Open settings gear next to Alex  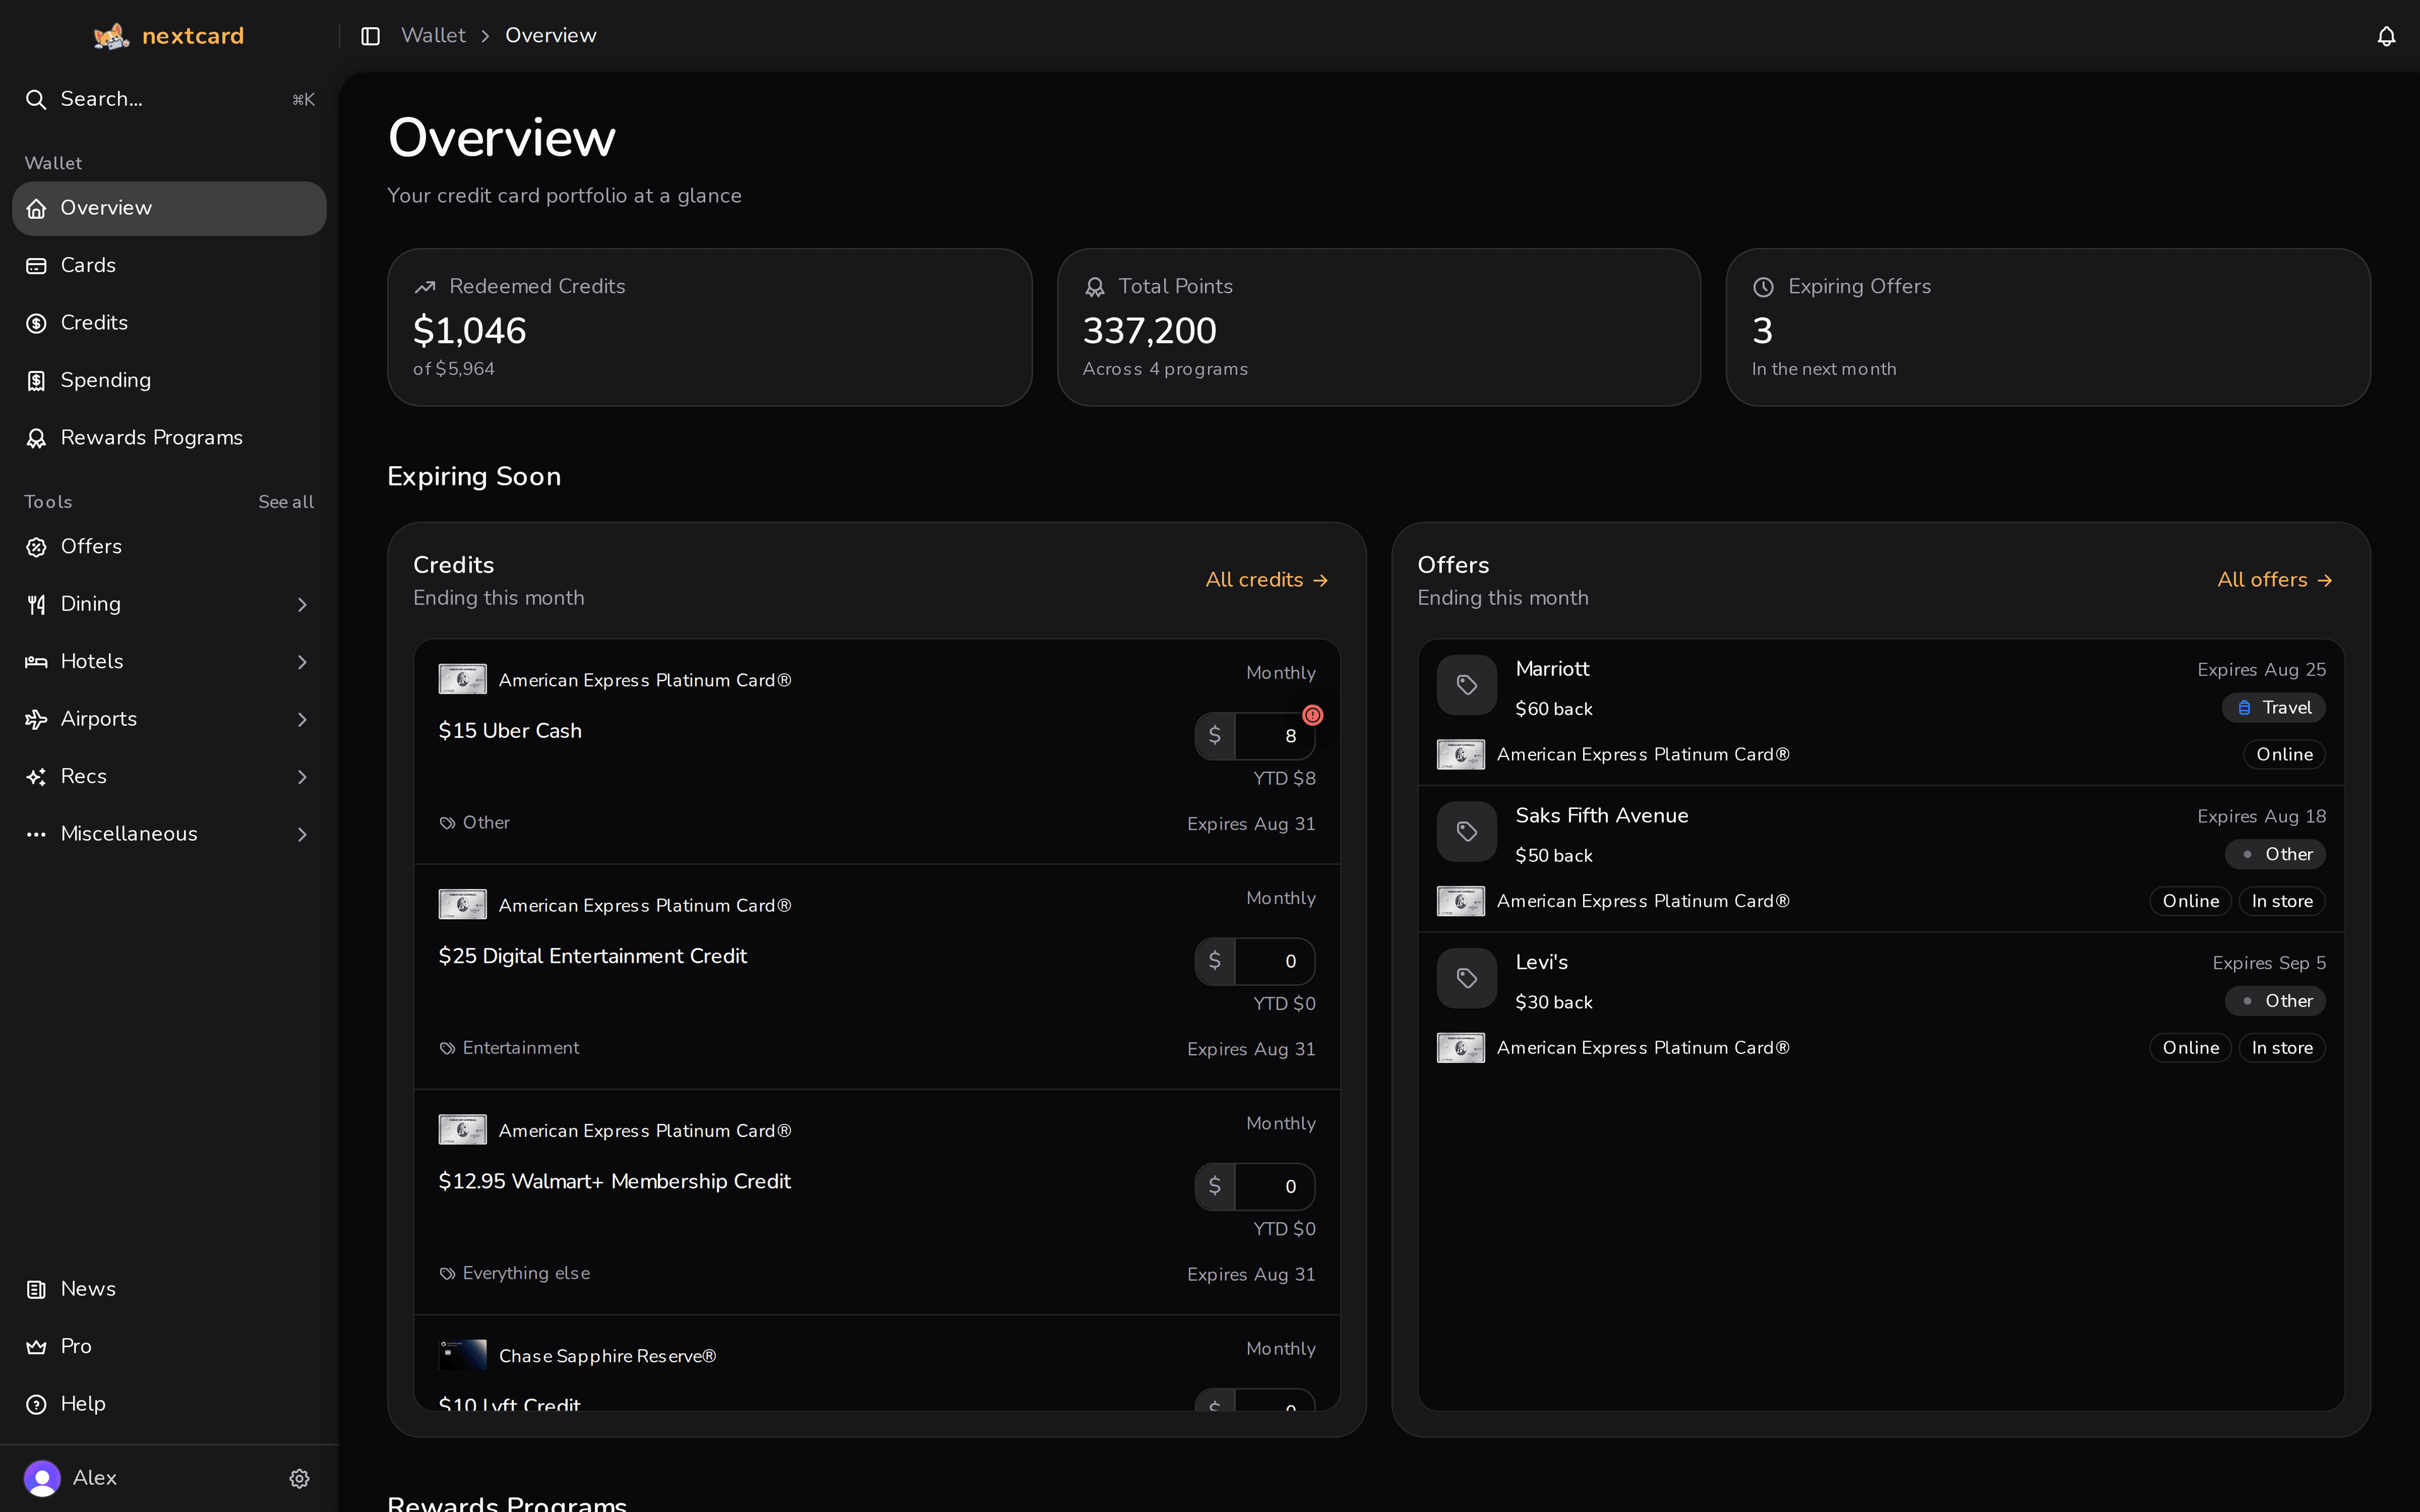point(299,1478)
